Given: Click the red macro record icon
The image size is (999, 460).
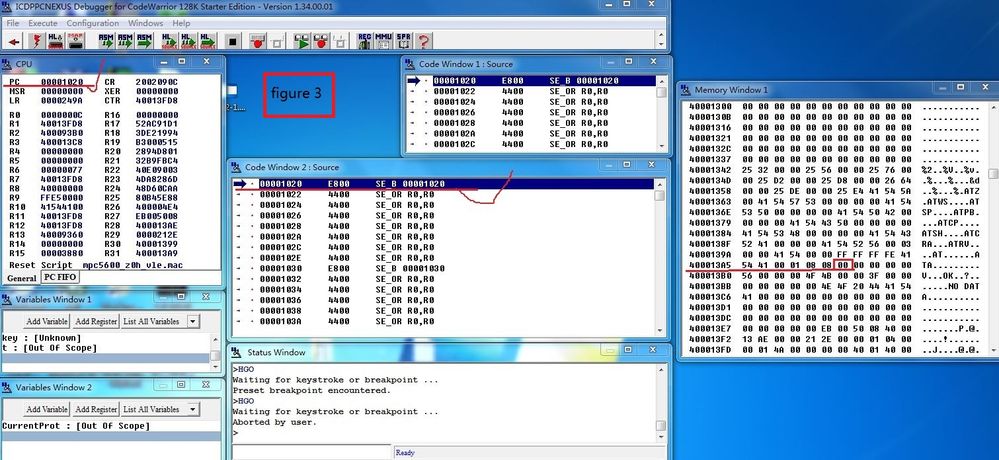Looking at the screenshot, I should tap(320, 41).
